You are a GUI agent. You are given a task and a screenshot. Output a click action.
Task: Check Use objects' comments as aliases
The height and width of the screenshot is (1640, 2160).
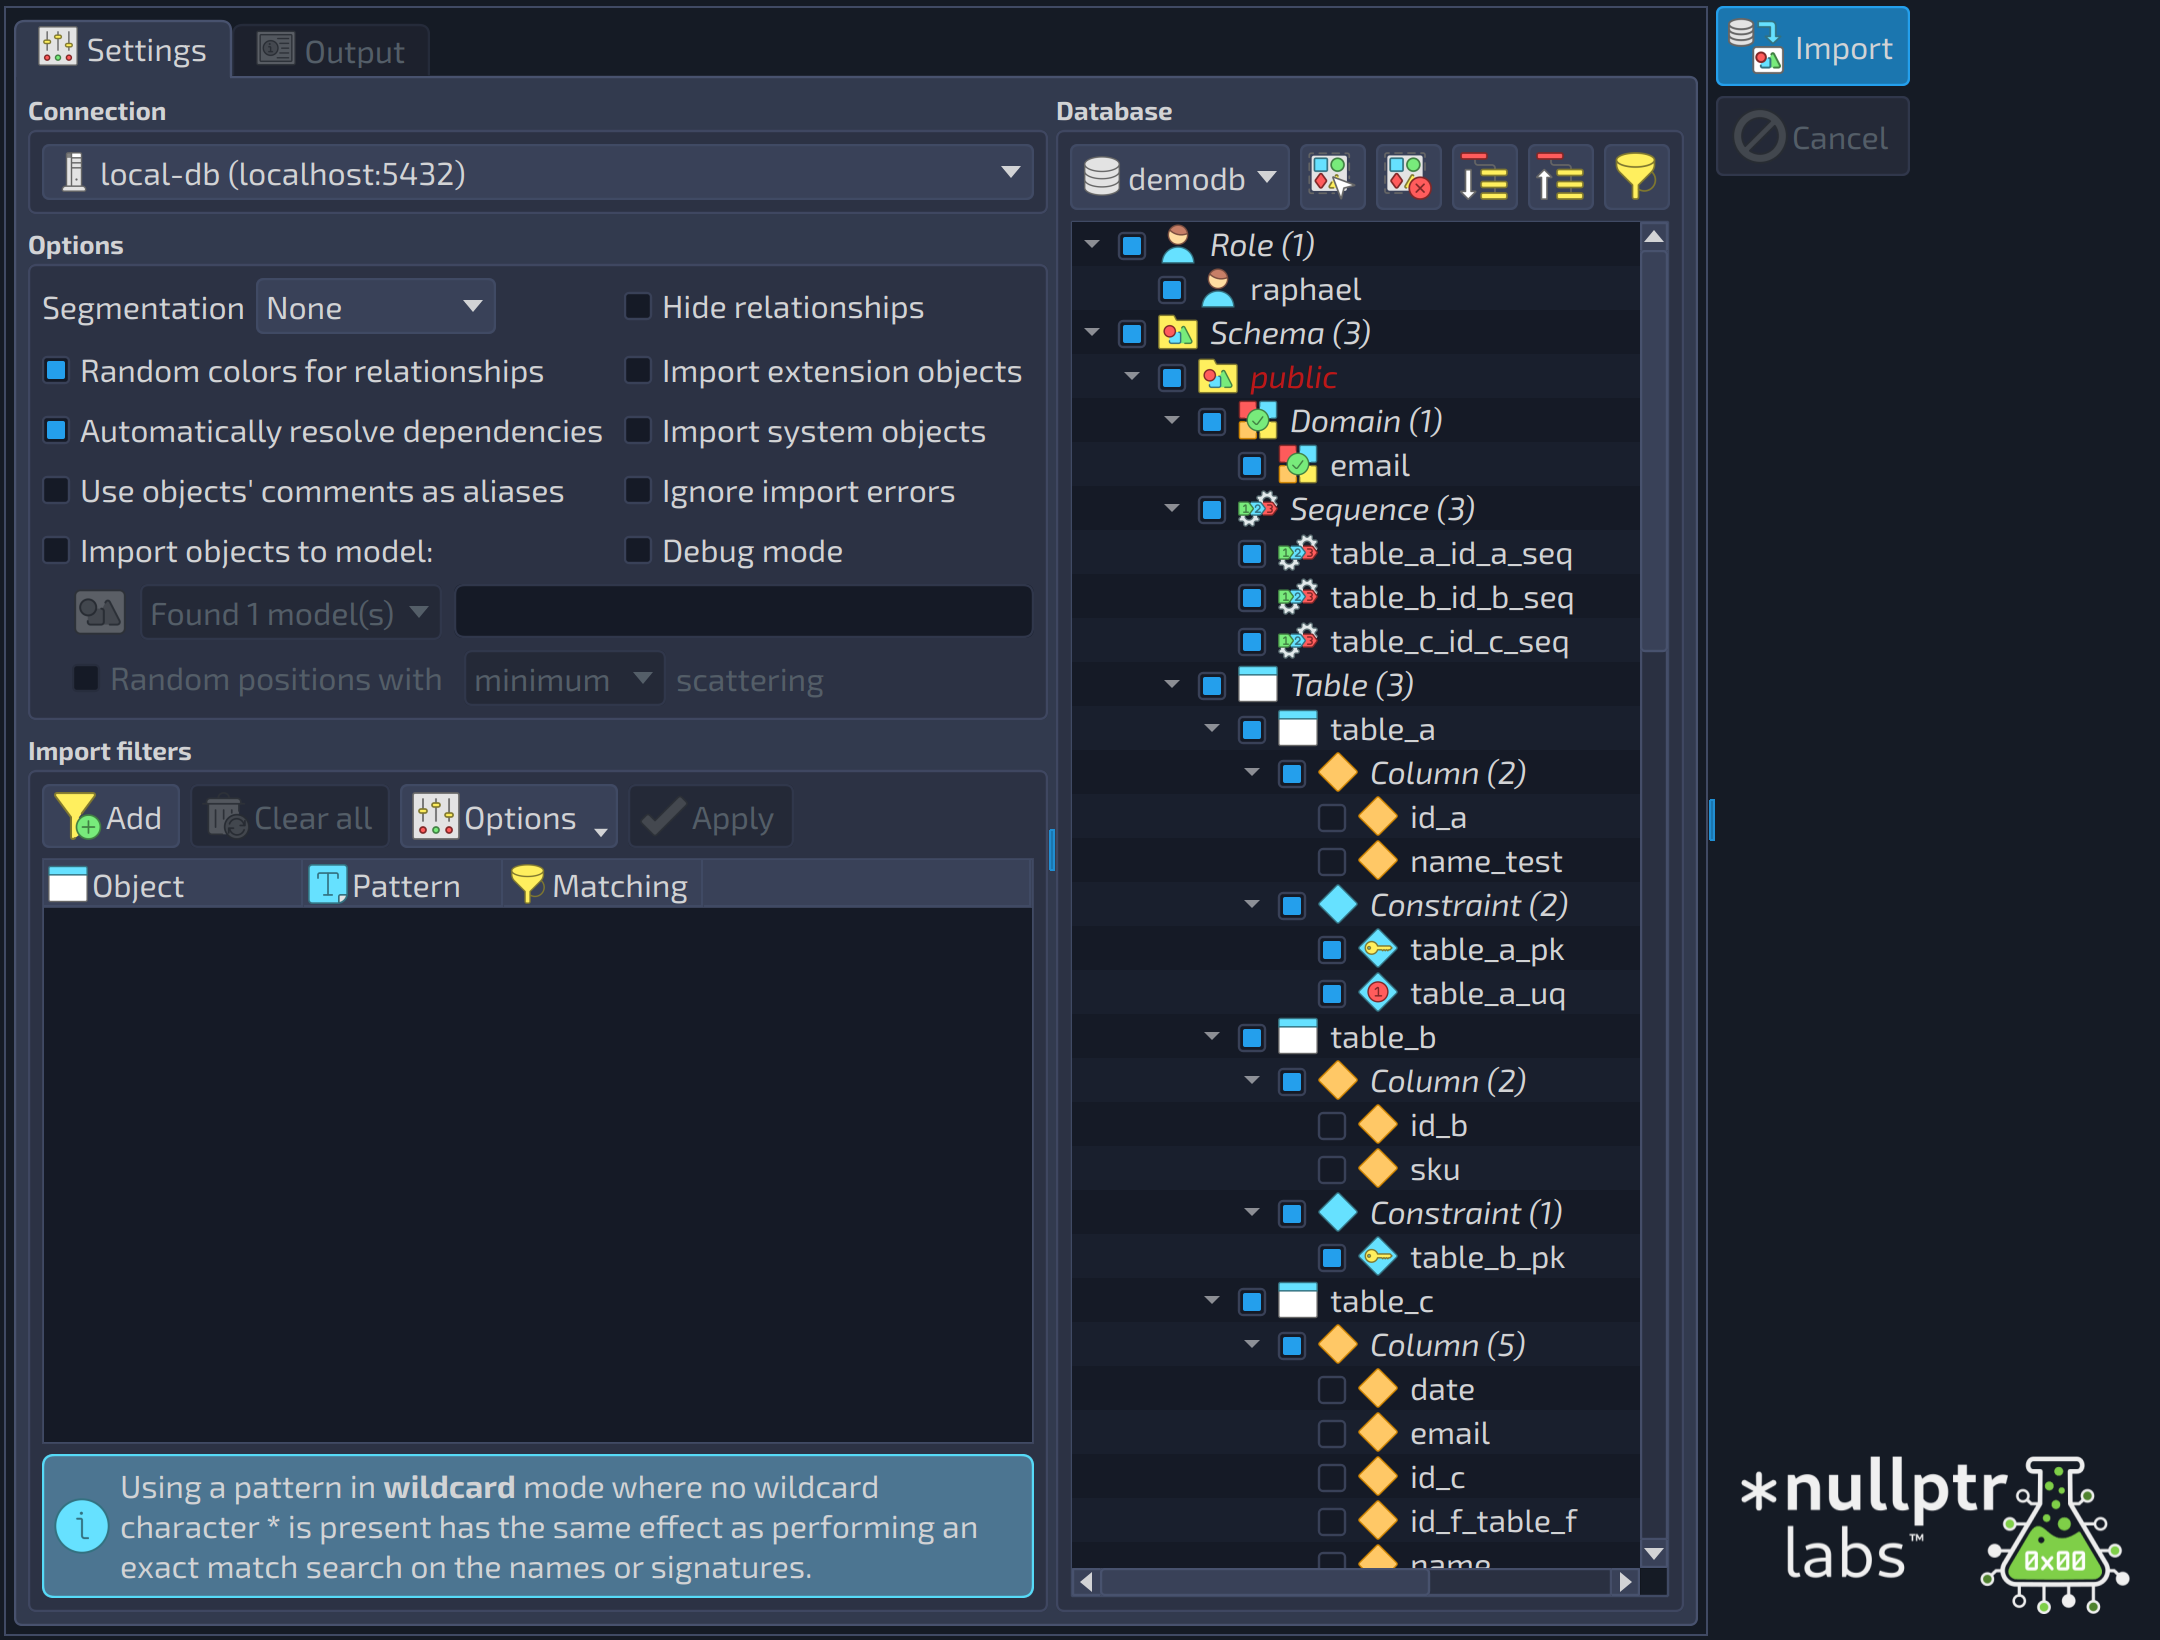56,491
